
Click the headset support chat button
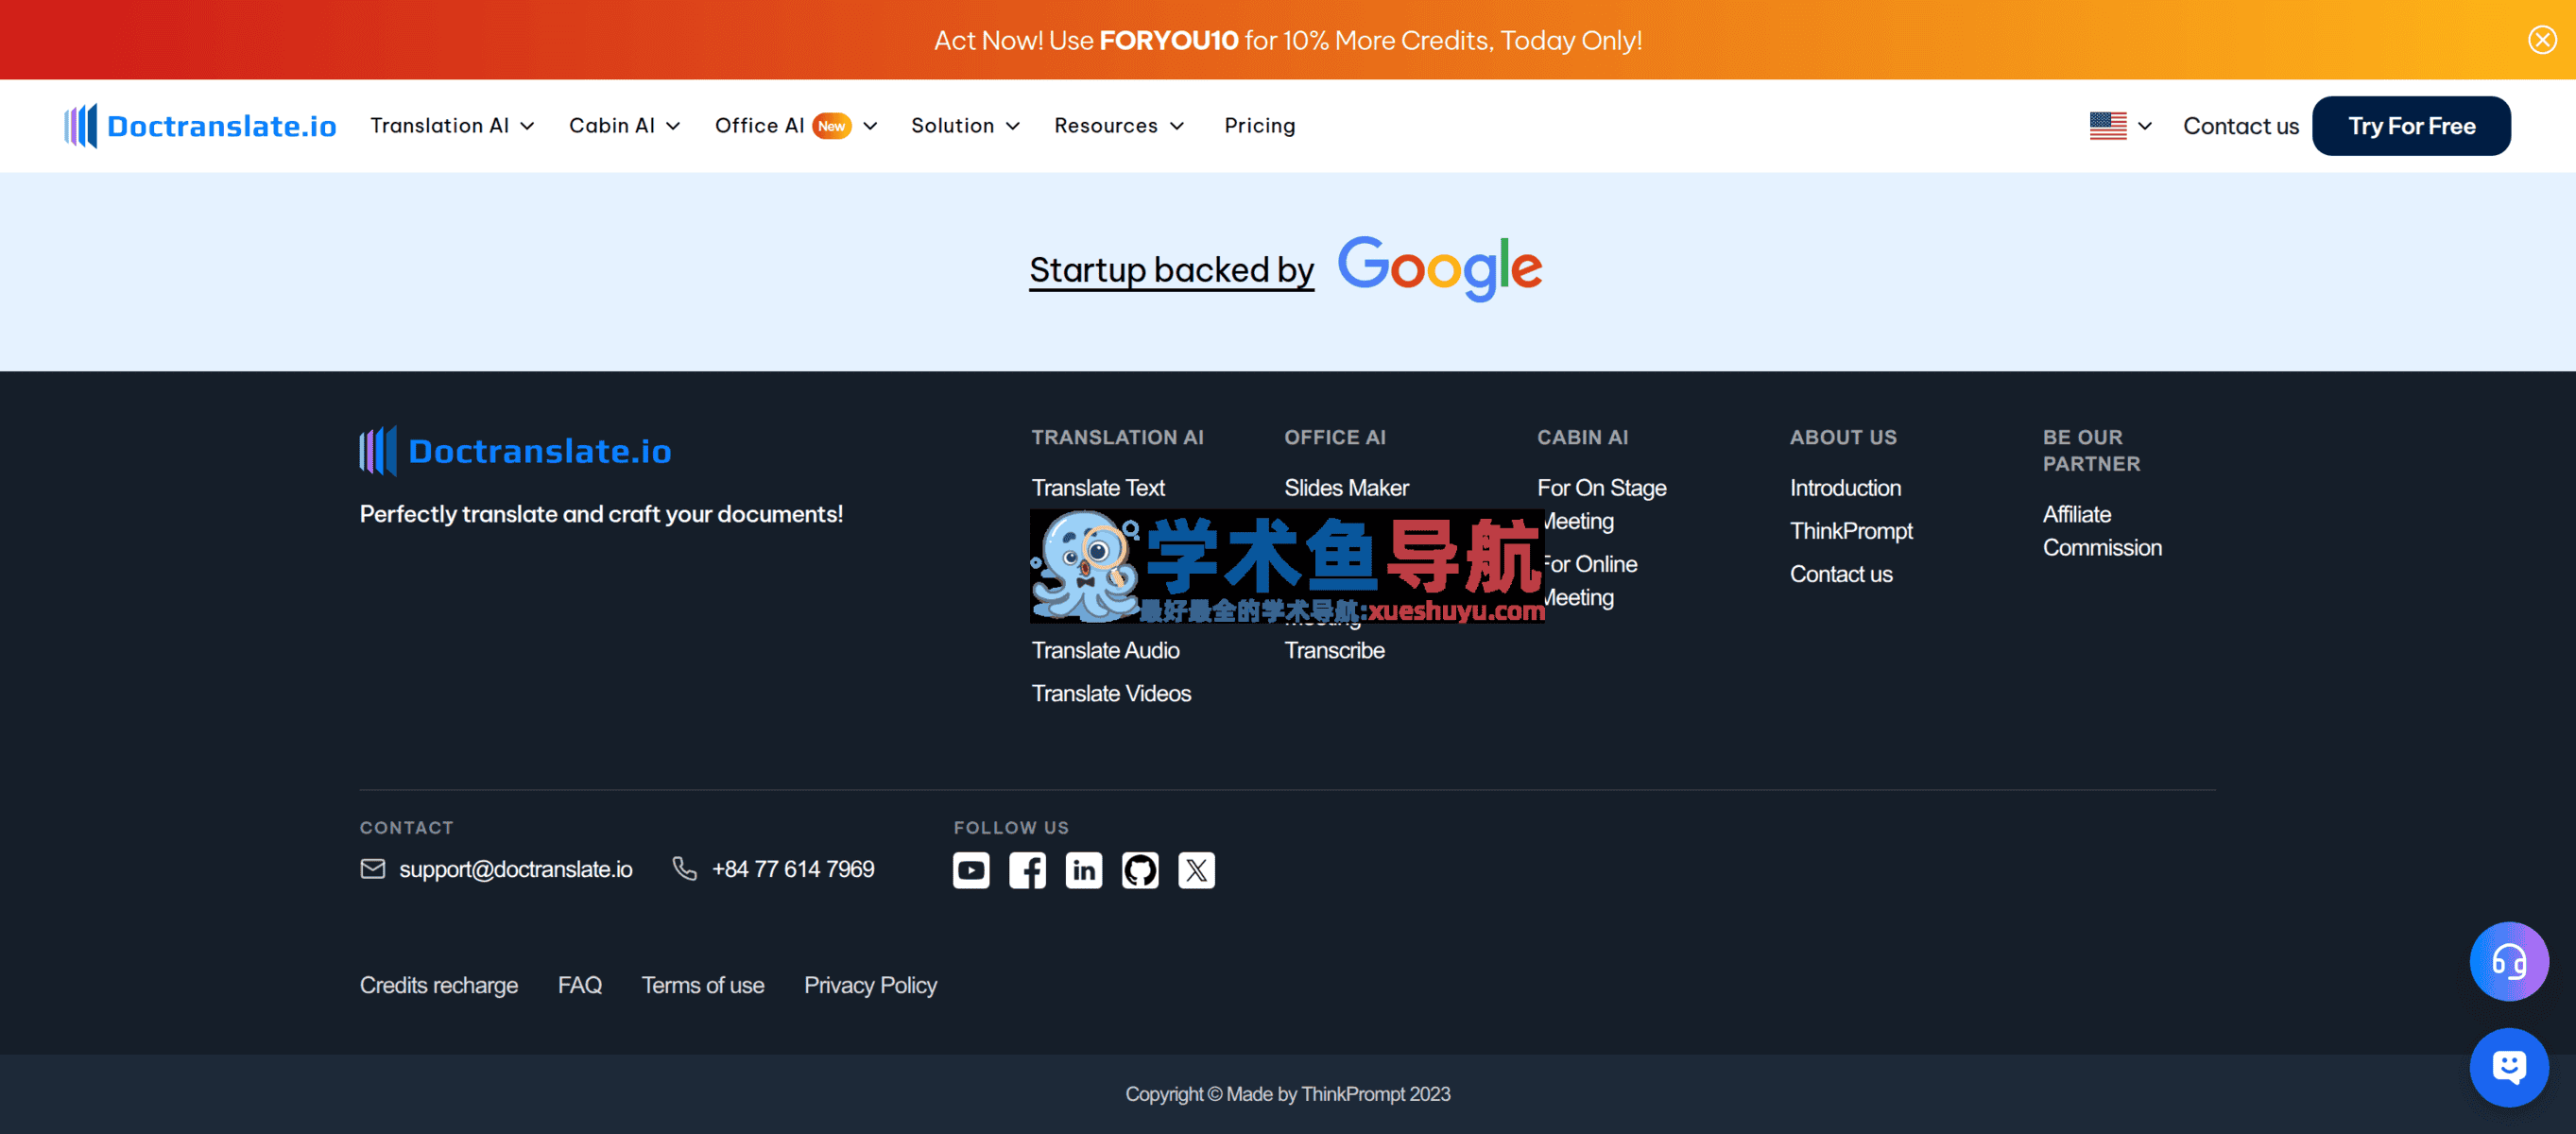(2508, 961)
